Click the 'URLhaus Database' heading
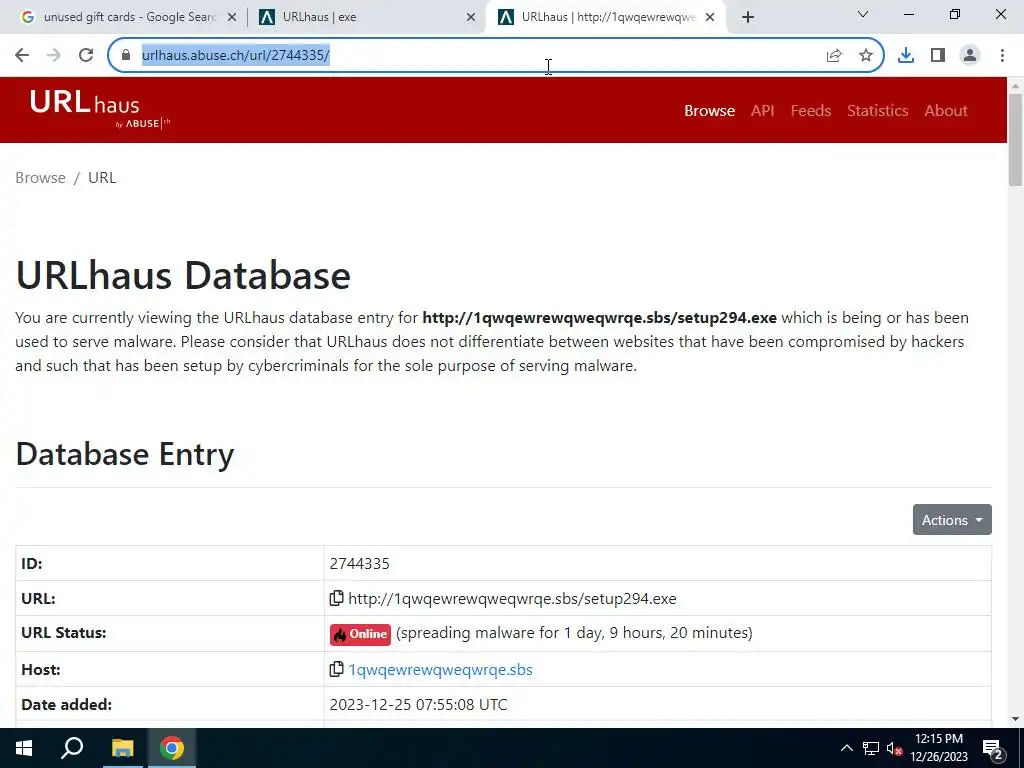This screenshot has width=1024, height=768. point(183,275)
